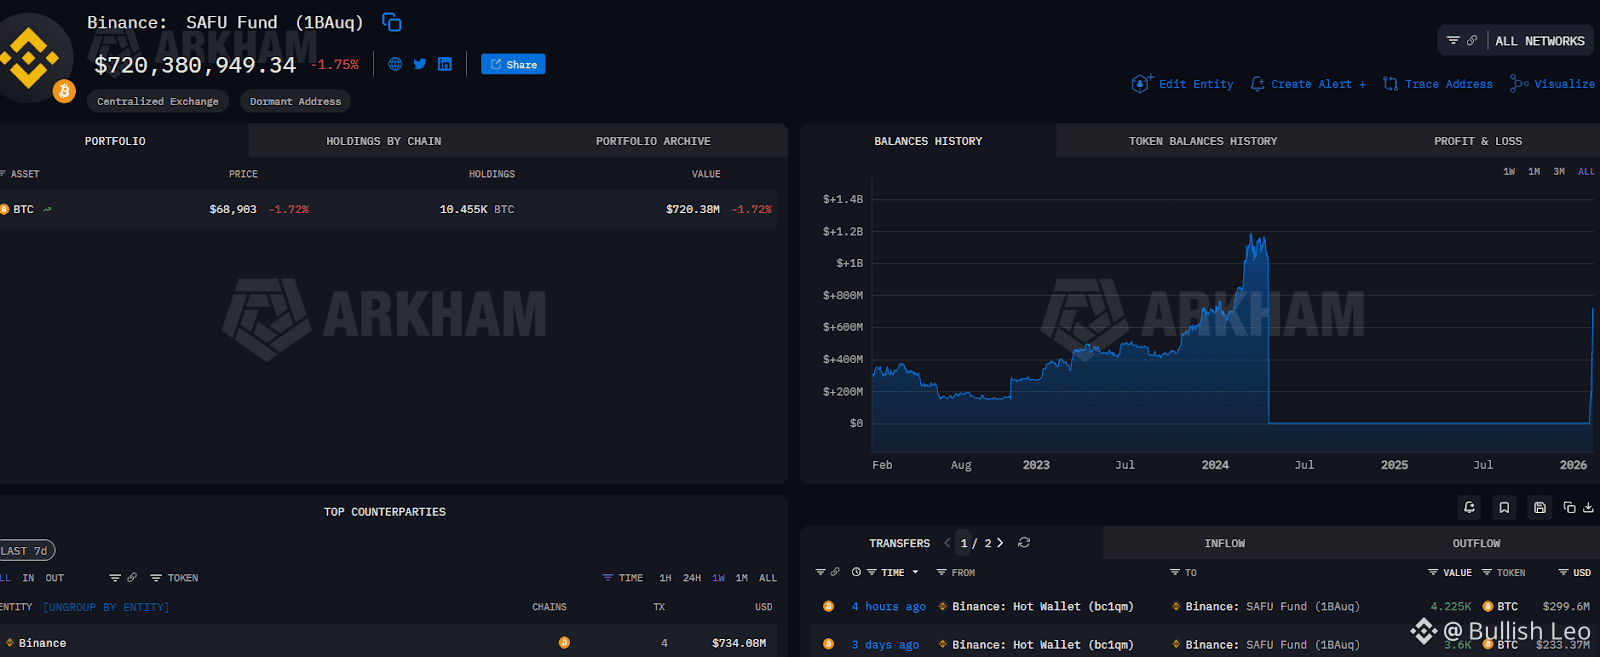Open the VALUE filter in transfers
The image size is (1600, 657).
pos(1450,572)
